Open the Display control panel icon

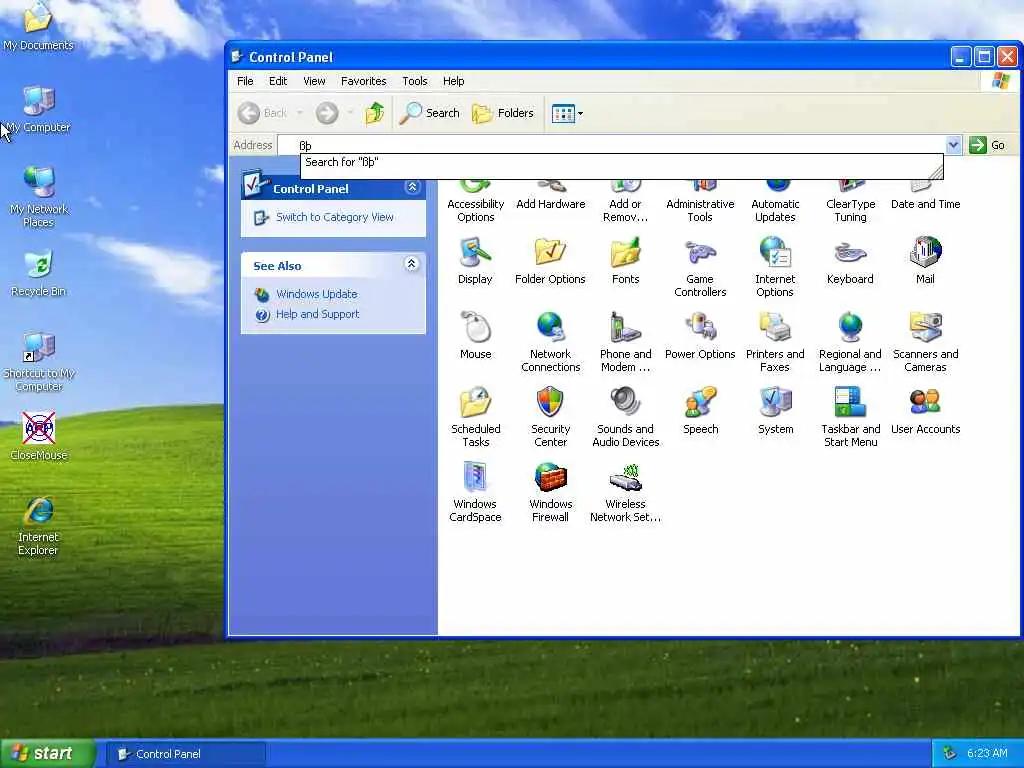pyautogui.click(x=475, y=261)
